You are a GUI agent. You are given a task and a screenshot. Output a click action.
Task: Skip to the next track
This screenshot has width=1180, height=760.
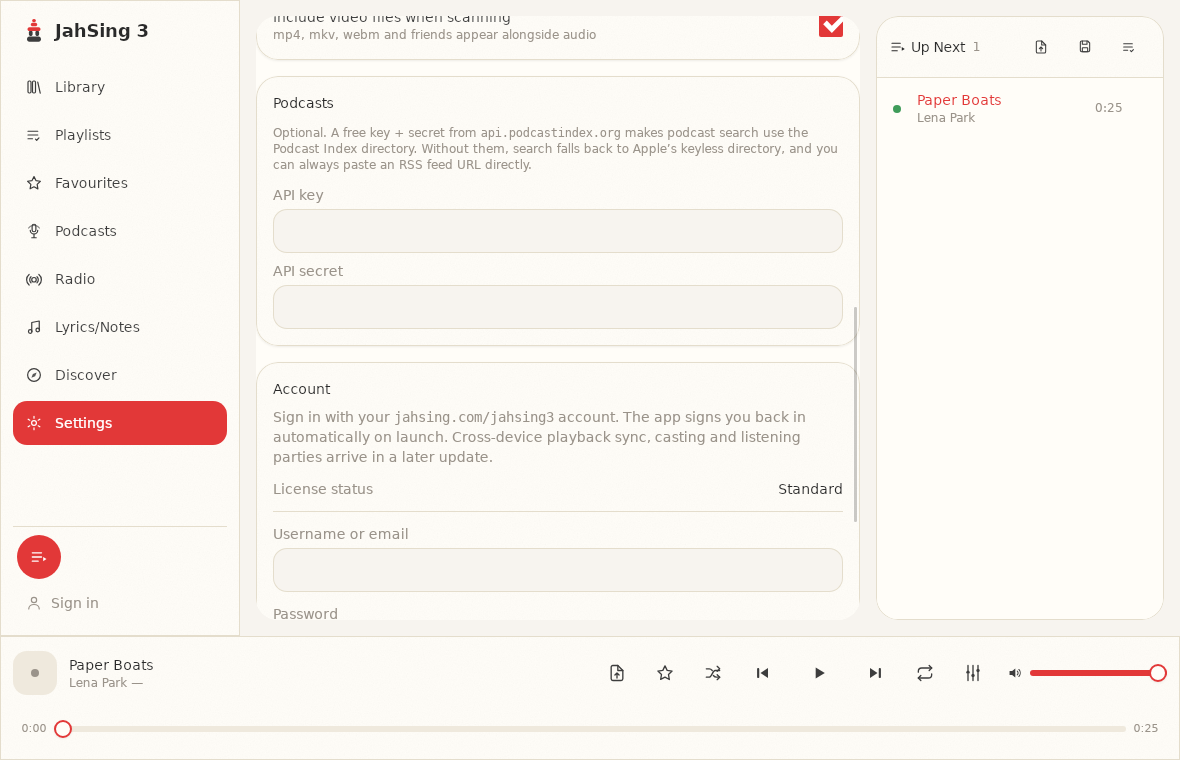coord(875,673)
